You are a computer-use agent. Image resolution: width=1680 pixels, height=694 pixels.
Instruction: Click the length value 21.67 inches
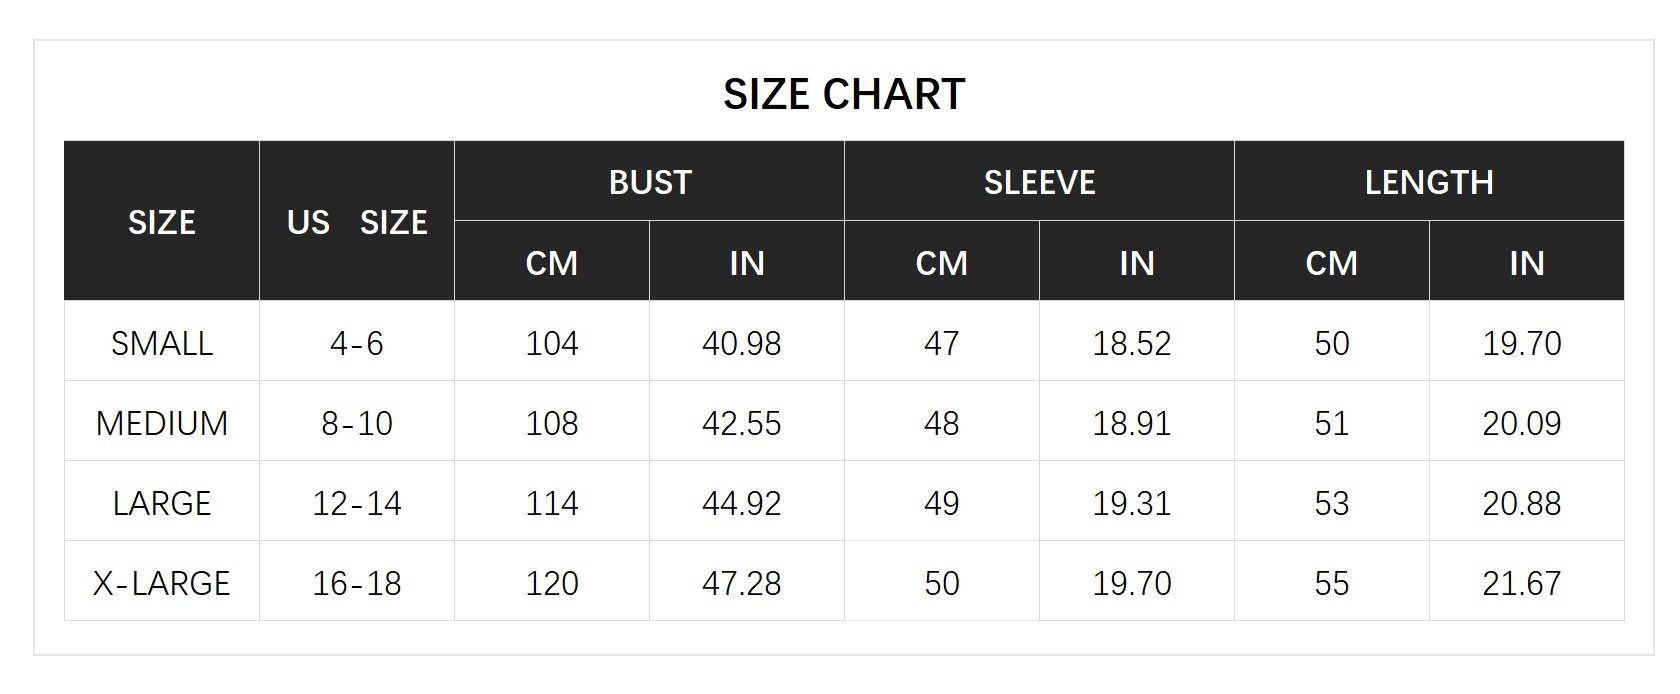1521,583
